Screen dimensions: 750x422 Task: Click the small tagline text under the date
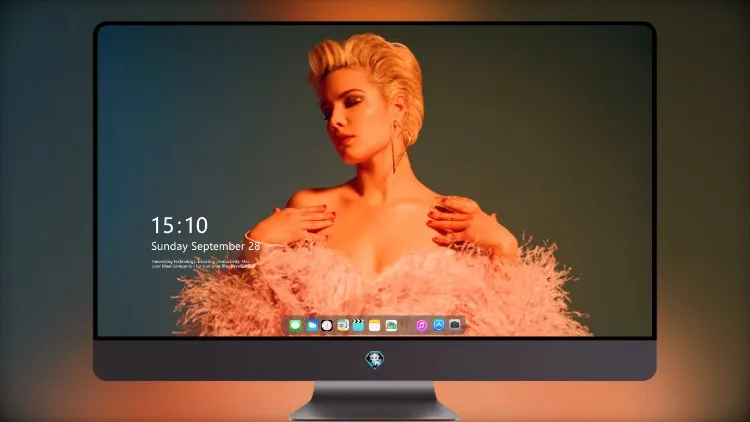click(x=203, y=264)
